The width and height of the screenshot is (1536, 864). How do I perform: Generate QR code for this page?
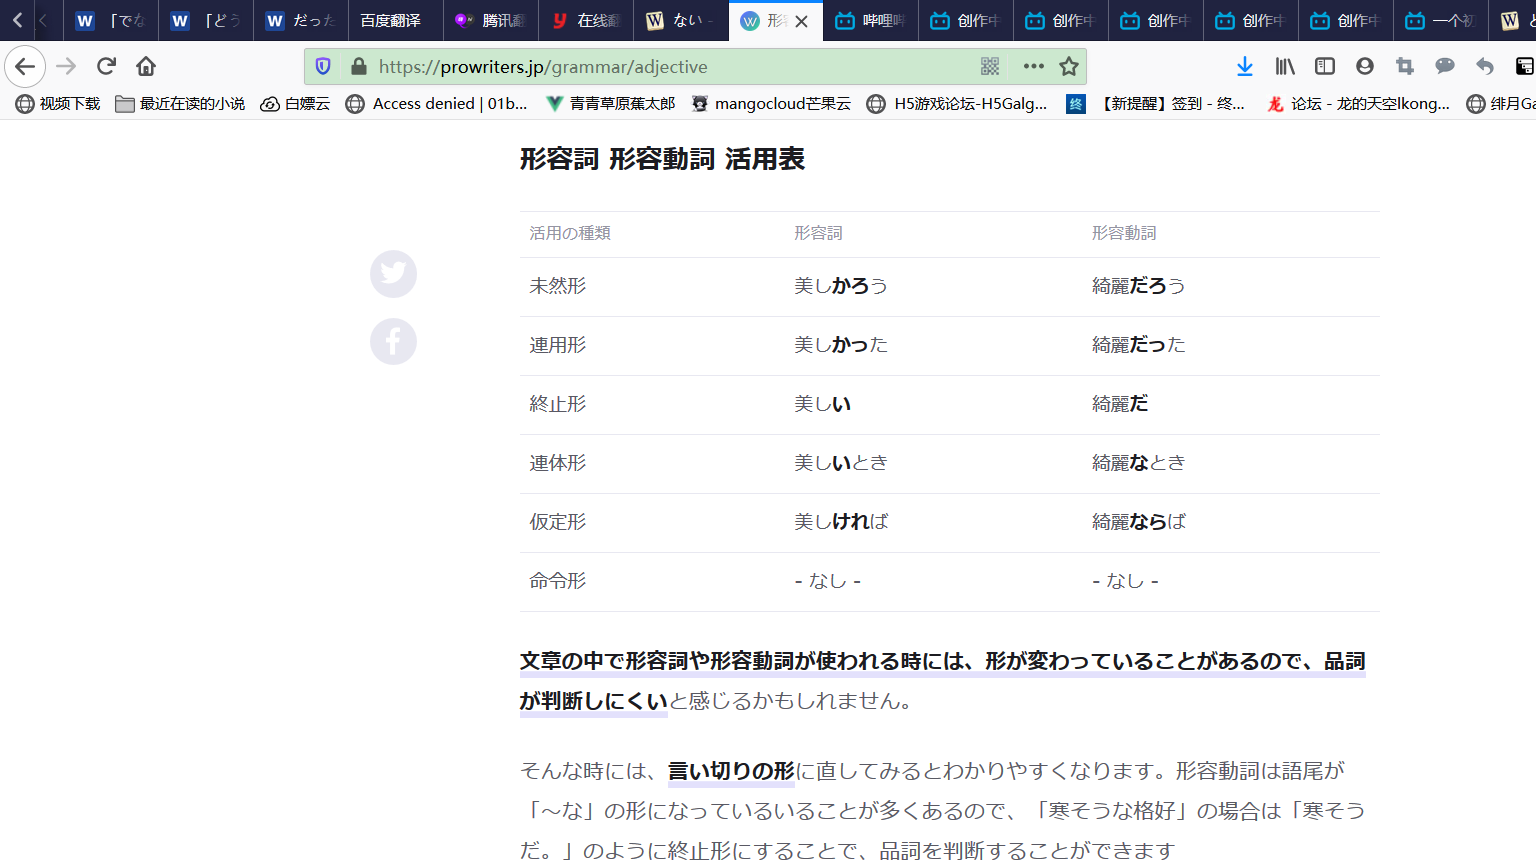pos(990,67)
